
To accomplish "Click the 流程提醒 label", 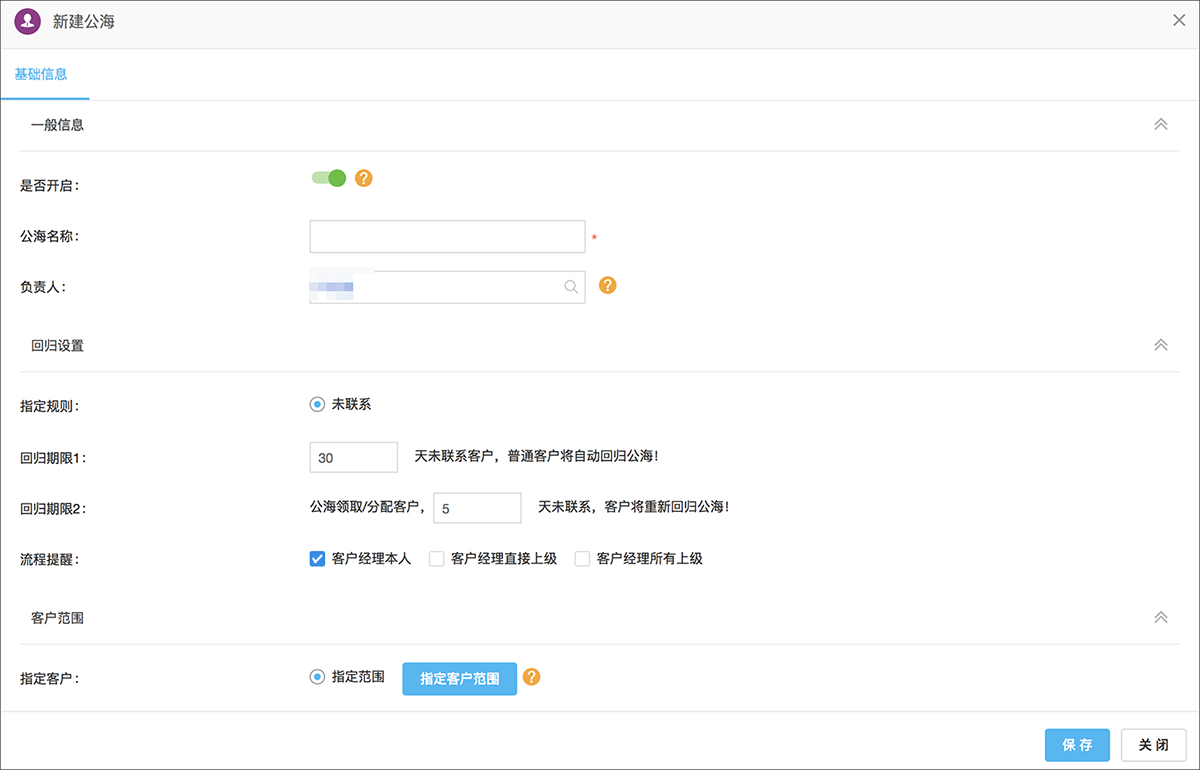I will pyautogui.click(x=50, y=560).
